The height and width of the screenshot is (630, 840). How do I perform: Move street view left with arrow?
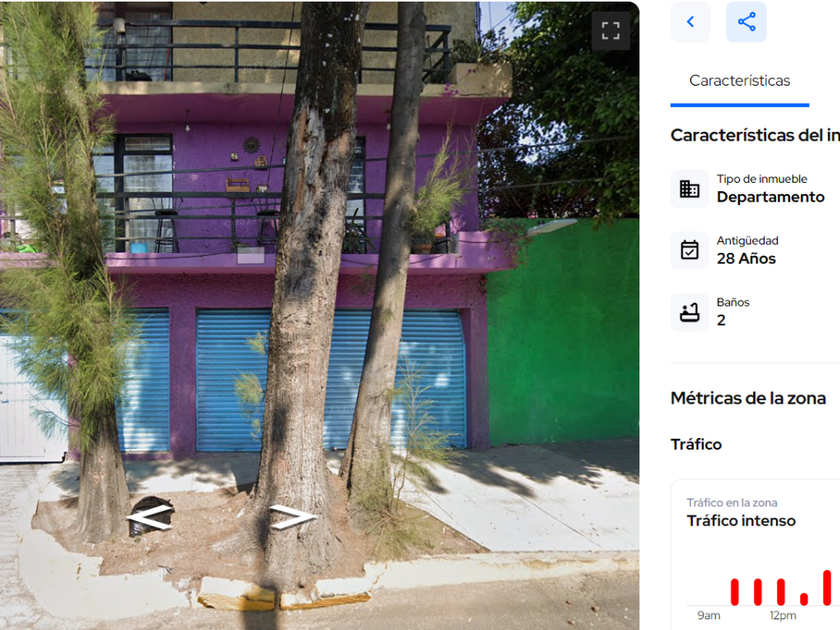(x=149, y=518)
